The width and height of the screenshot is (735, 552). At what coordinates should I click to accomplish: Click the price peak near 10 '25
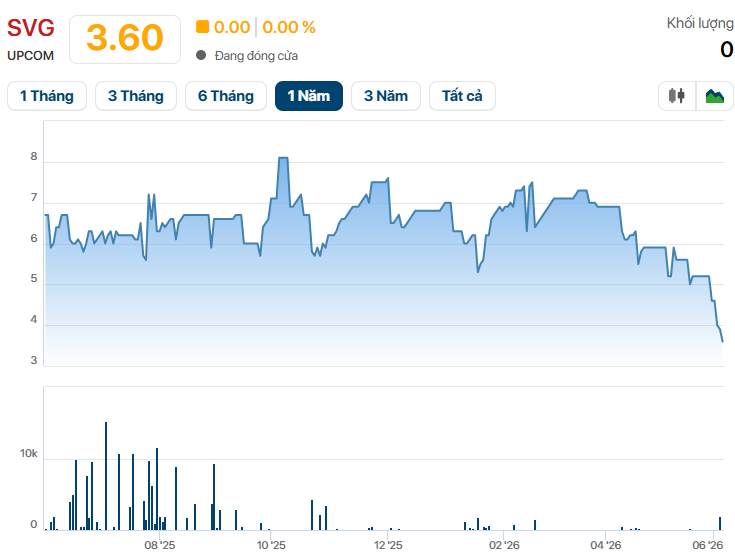click(283, 158)
